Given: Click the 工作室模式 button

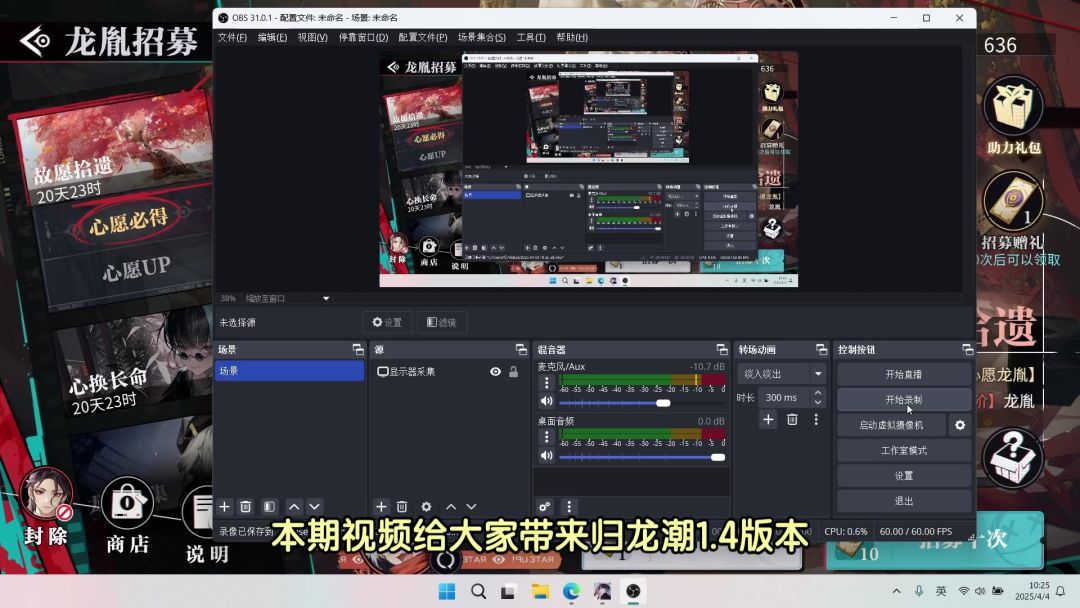Looking at the screenshot, I should coord(903,450).
